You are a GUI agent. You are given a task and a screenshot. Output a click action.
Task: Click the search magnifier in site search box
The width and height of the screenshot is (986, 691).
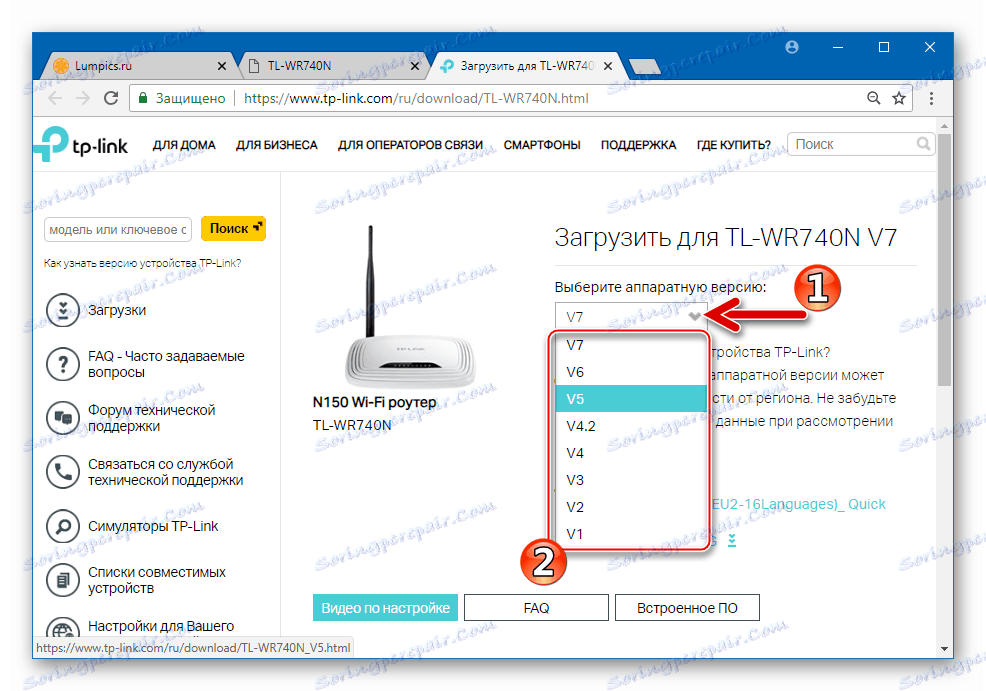[x=923, y=144]
